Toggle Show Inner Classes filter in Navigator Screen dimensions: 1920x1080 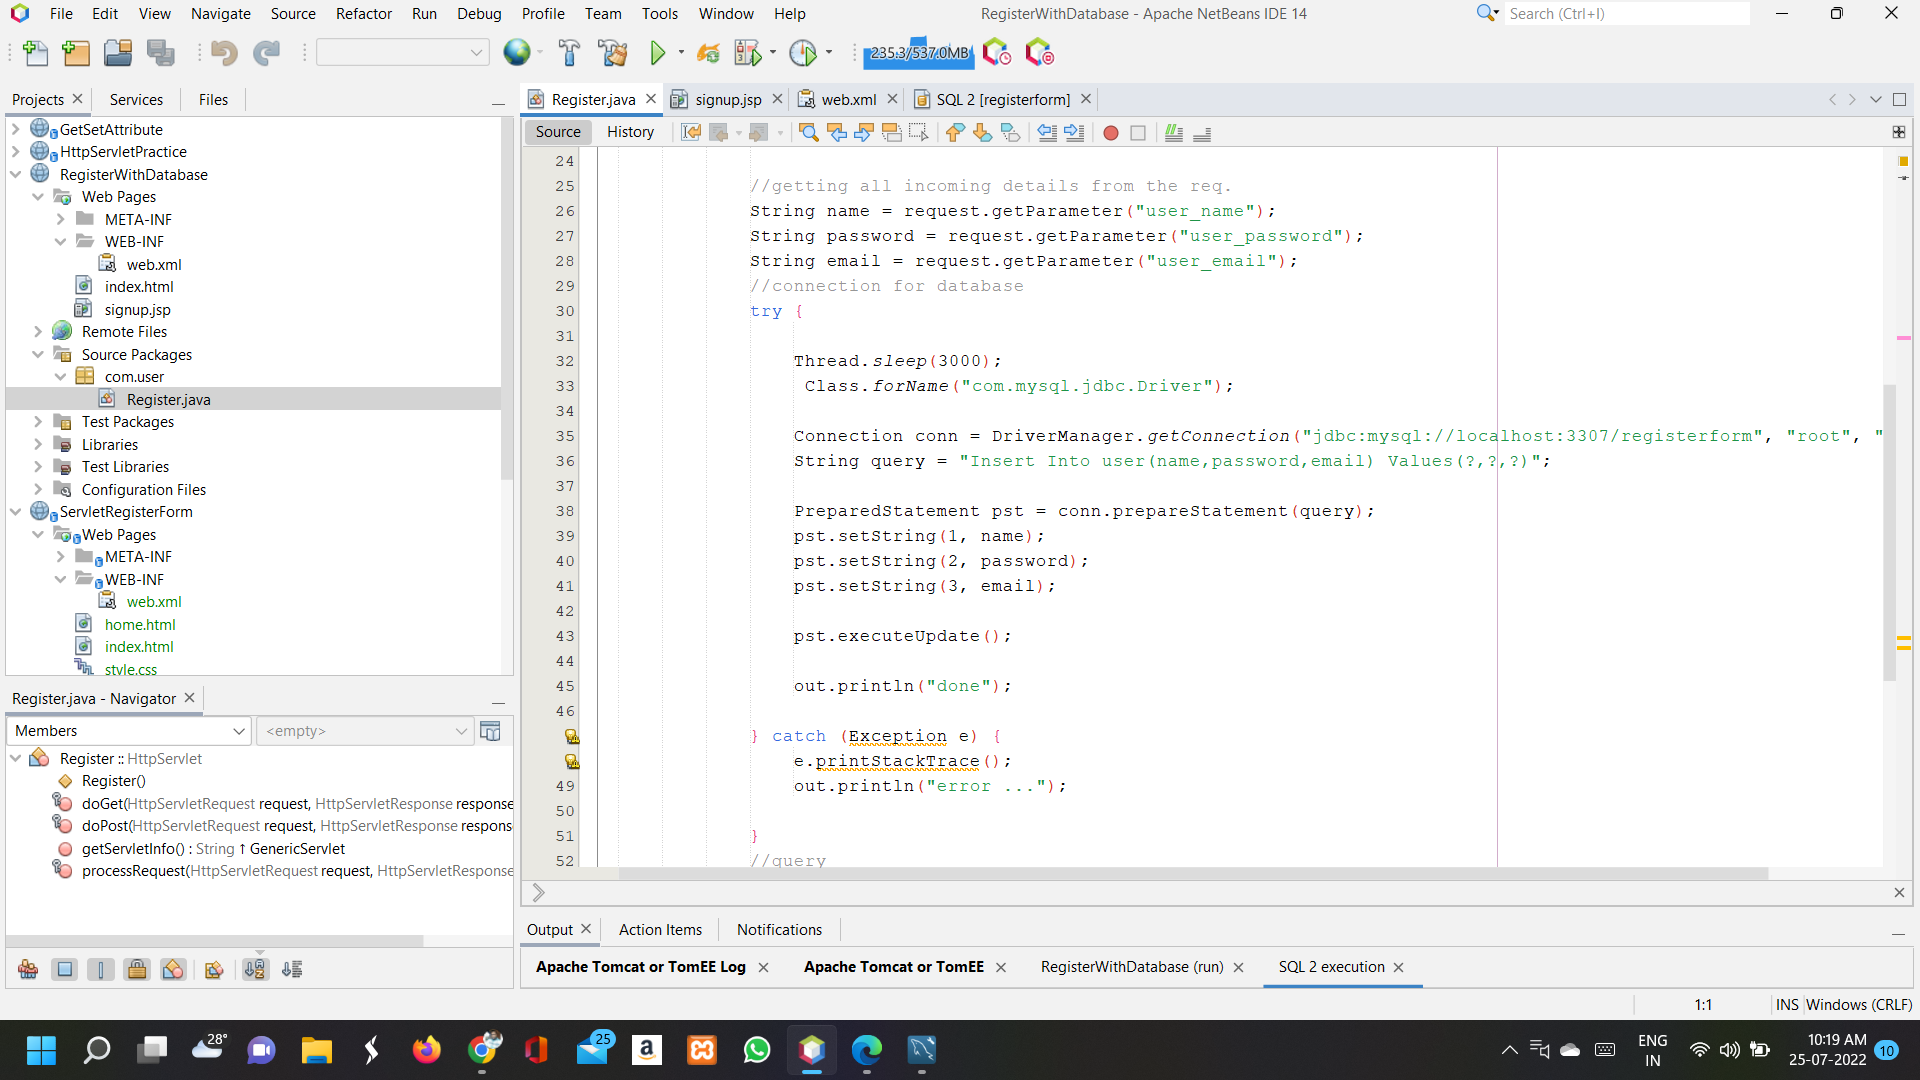[173, 969]
